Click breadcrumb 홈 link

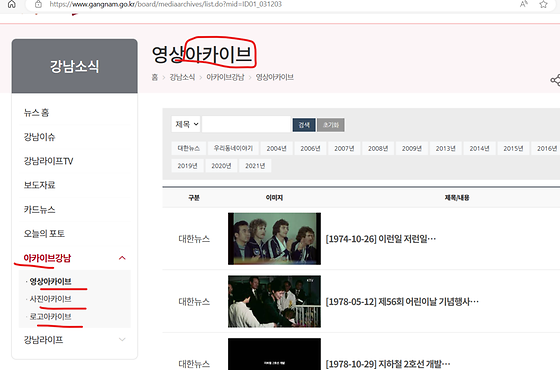(155, 77)
